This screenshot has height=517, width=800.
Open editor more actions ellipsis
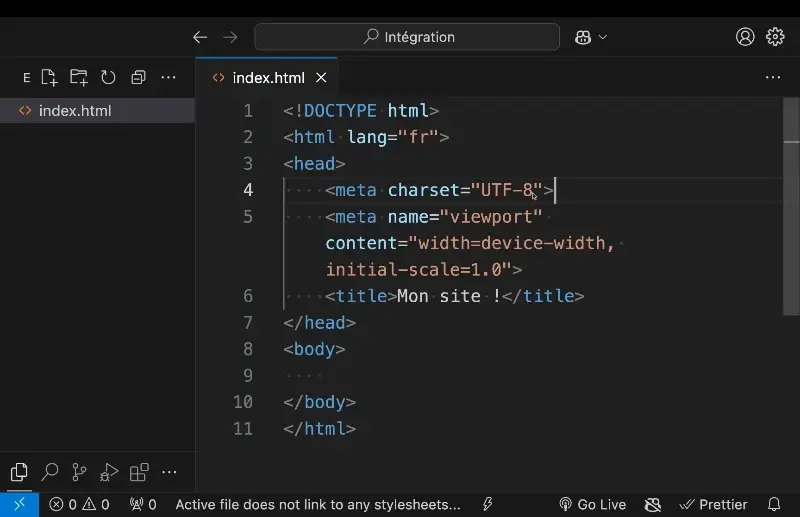click(x=773, y=78)
